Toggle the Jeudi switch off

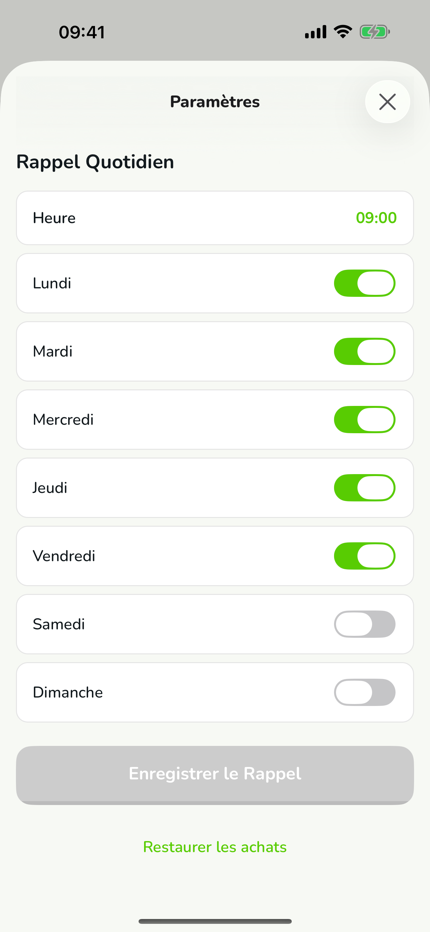coord(365,488)
